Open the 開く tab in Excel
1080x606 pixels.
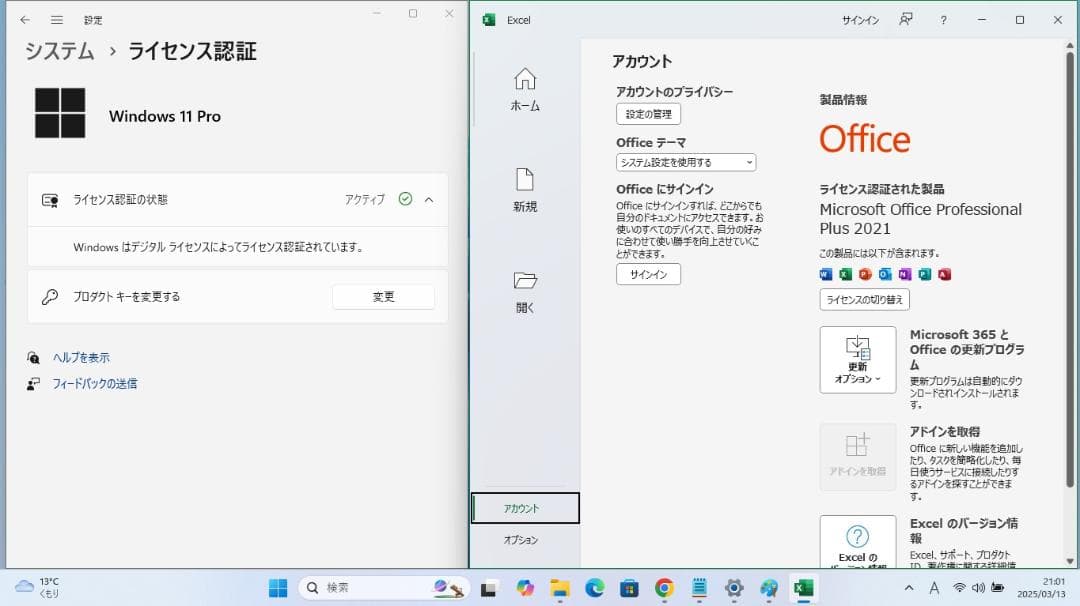click(525, 291)
